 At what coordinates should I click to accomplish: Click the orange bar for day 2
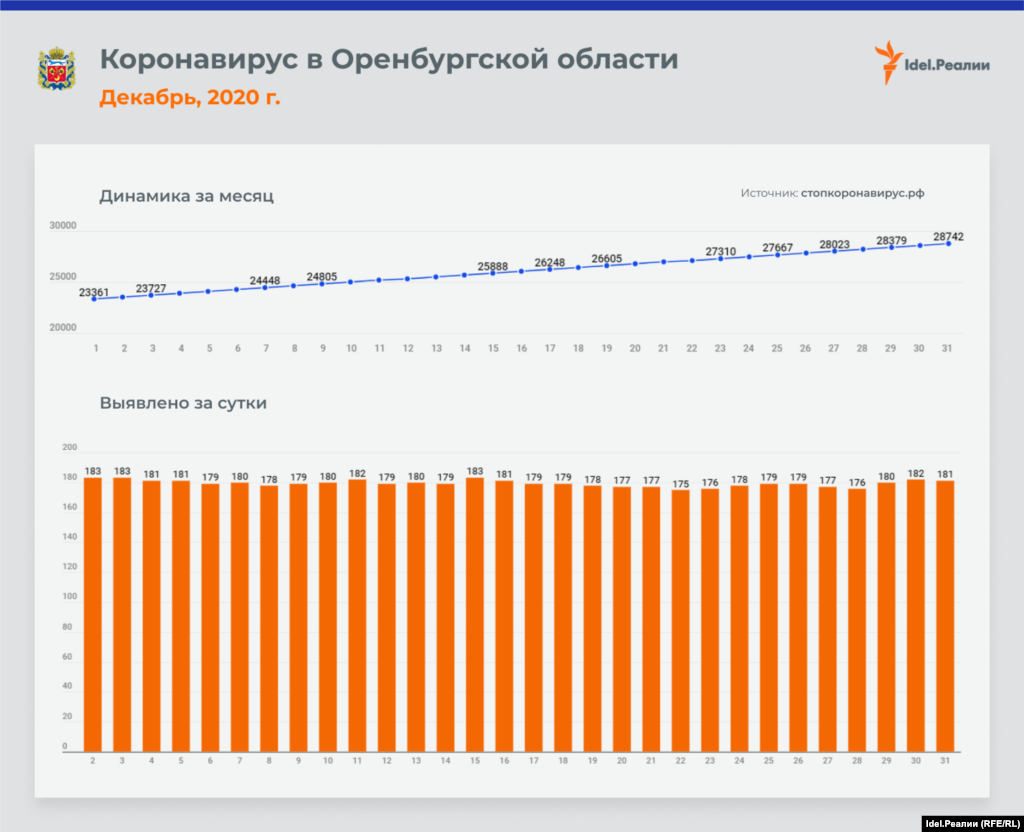(x=93, y=614)
